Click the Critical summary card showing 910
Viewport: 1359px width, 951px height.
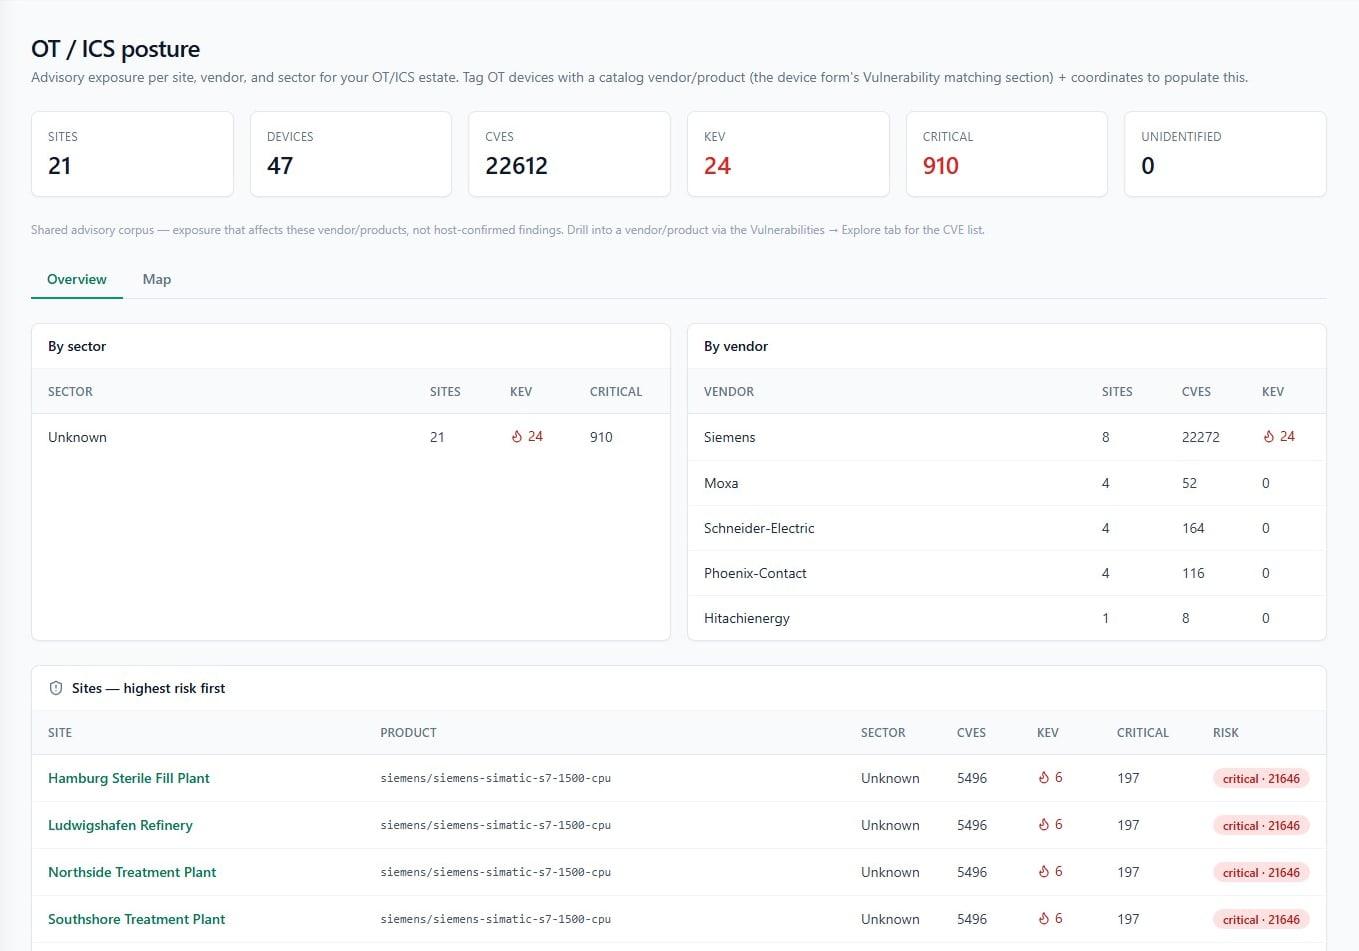[x=1007, y=154]
